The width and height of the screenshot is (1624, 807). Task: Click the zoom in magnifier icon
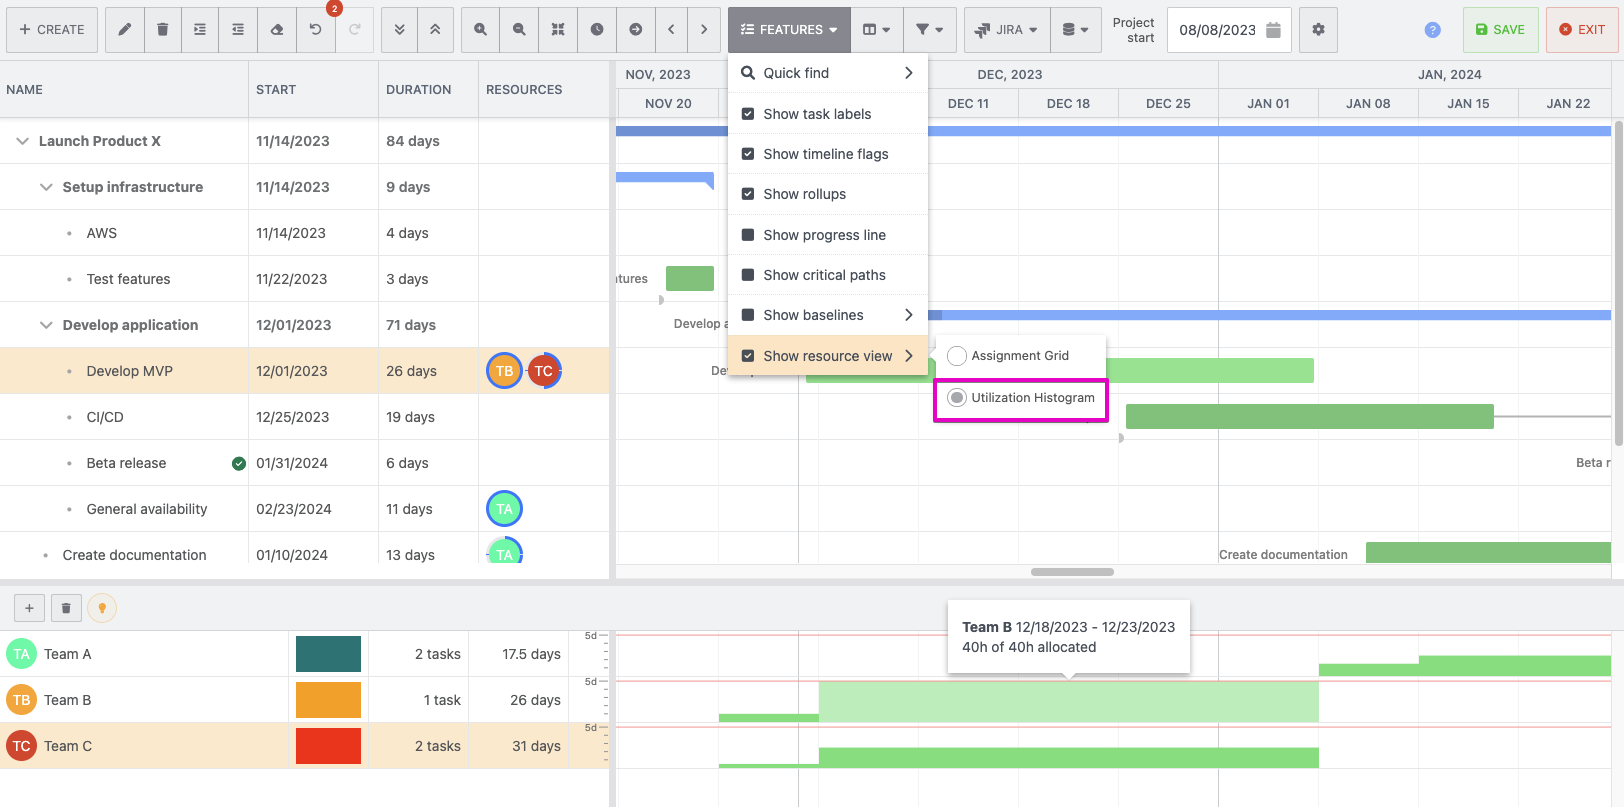pyautogui.click(x=481, y=30)
